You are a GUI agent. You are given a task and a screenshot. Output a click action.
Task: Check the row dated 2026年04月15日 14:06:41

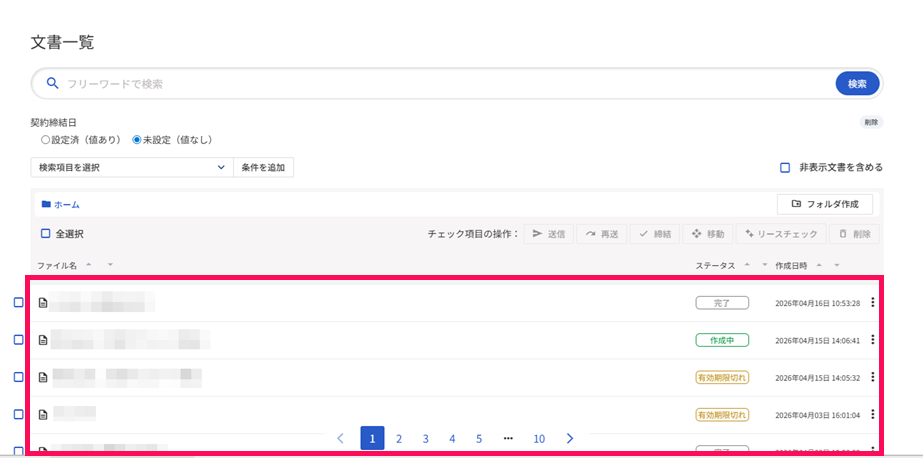[x=18, y=340]
